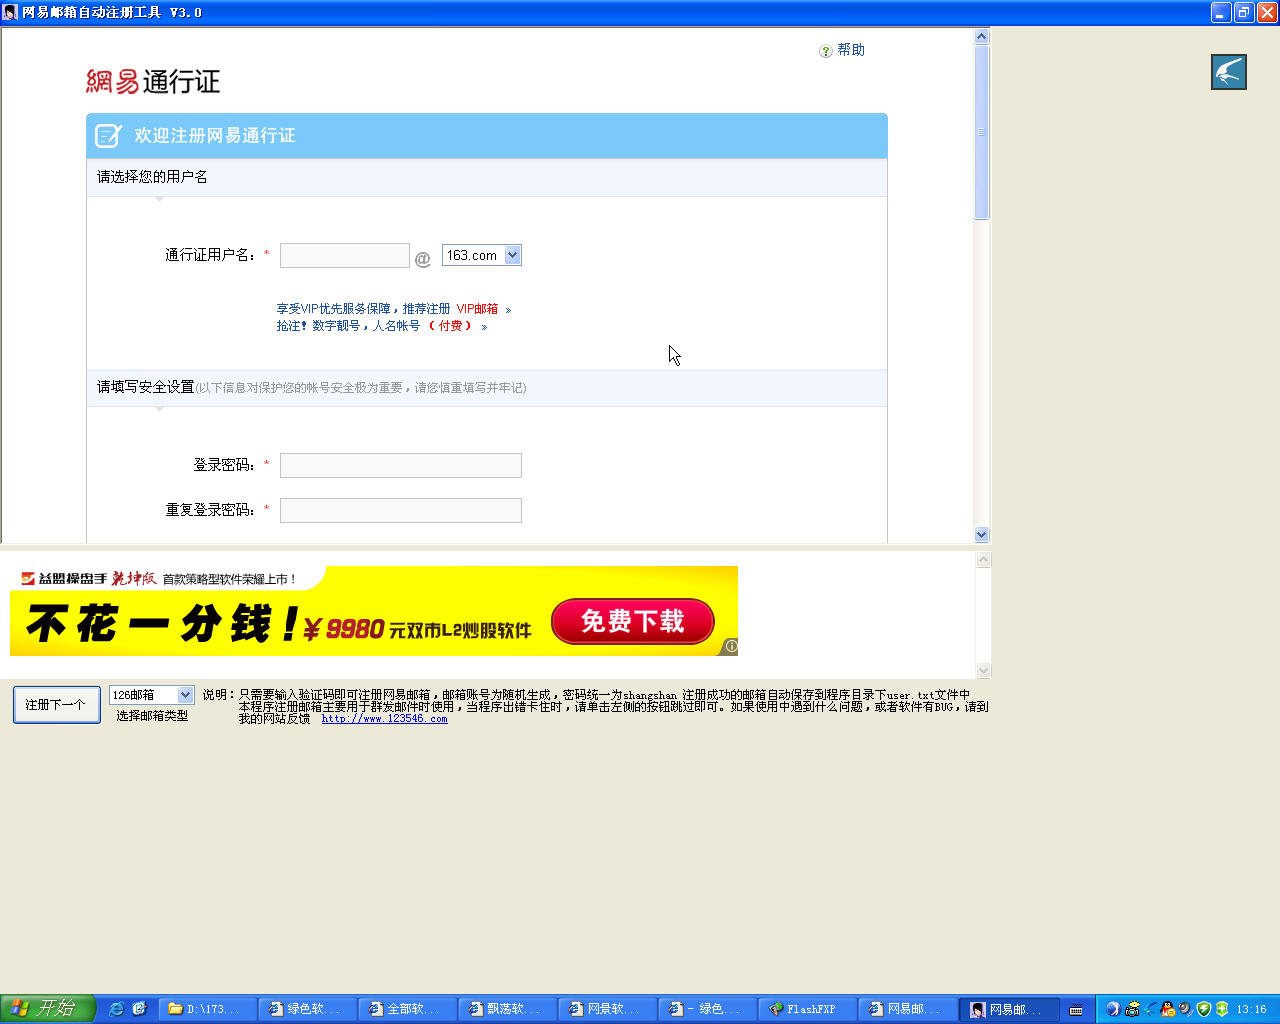Viewport: 1280px width, 1024px height.
Task: Click the 登录密码 password field
Action: pyautogui.click(x=401, y=466)
